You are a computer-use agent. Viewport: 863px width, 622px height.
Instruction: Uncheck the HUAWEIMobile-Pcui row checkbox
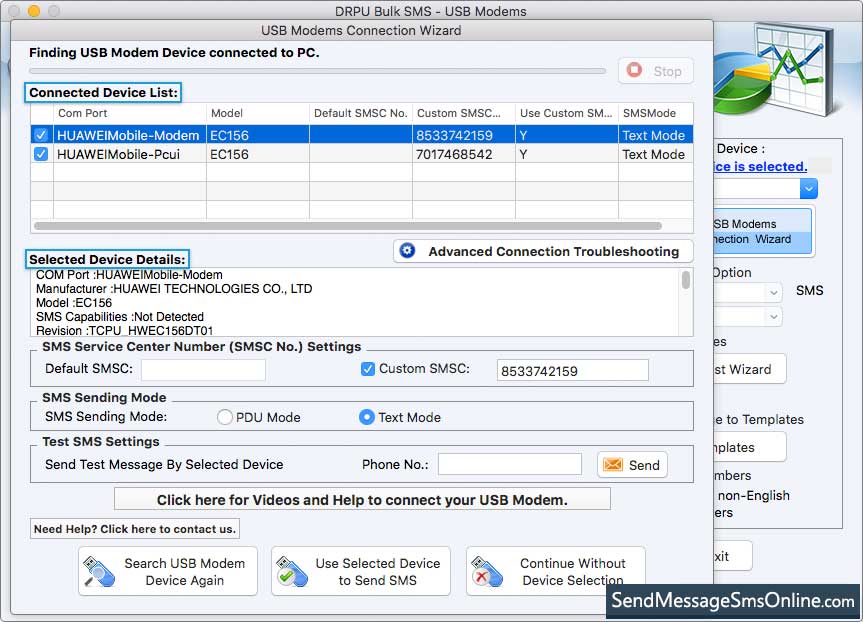tap(41, 154)
